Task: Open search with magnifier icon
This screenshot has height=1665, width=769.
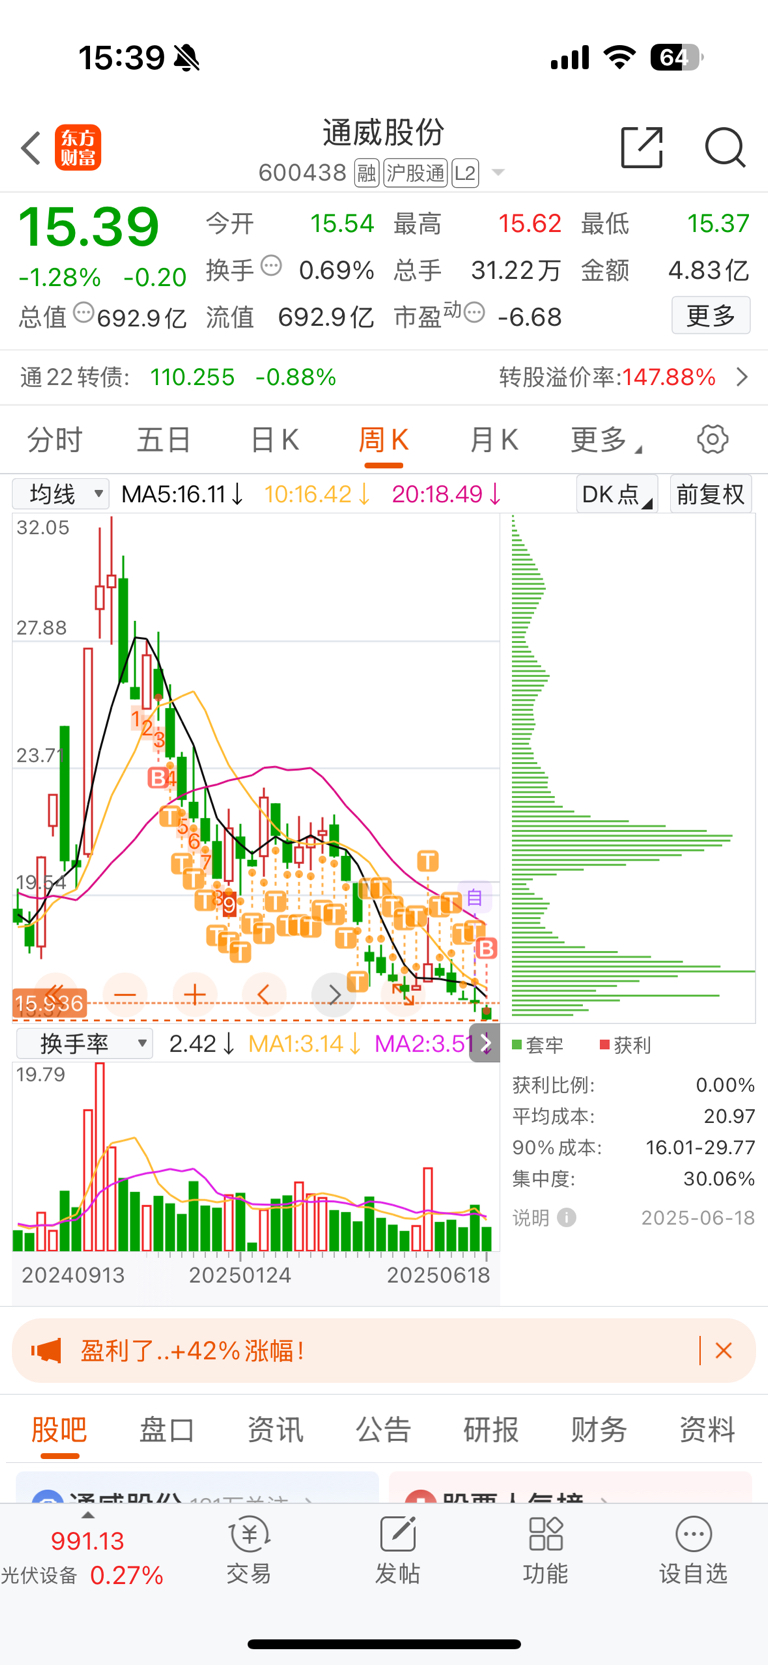Action: [725, 148]
